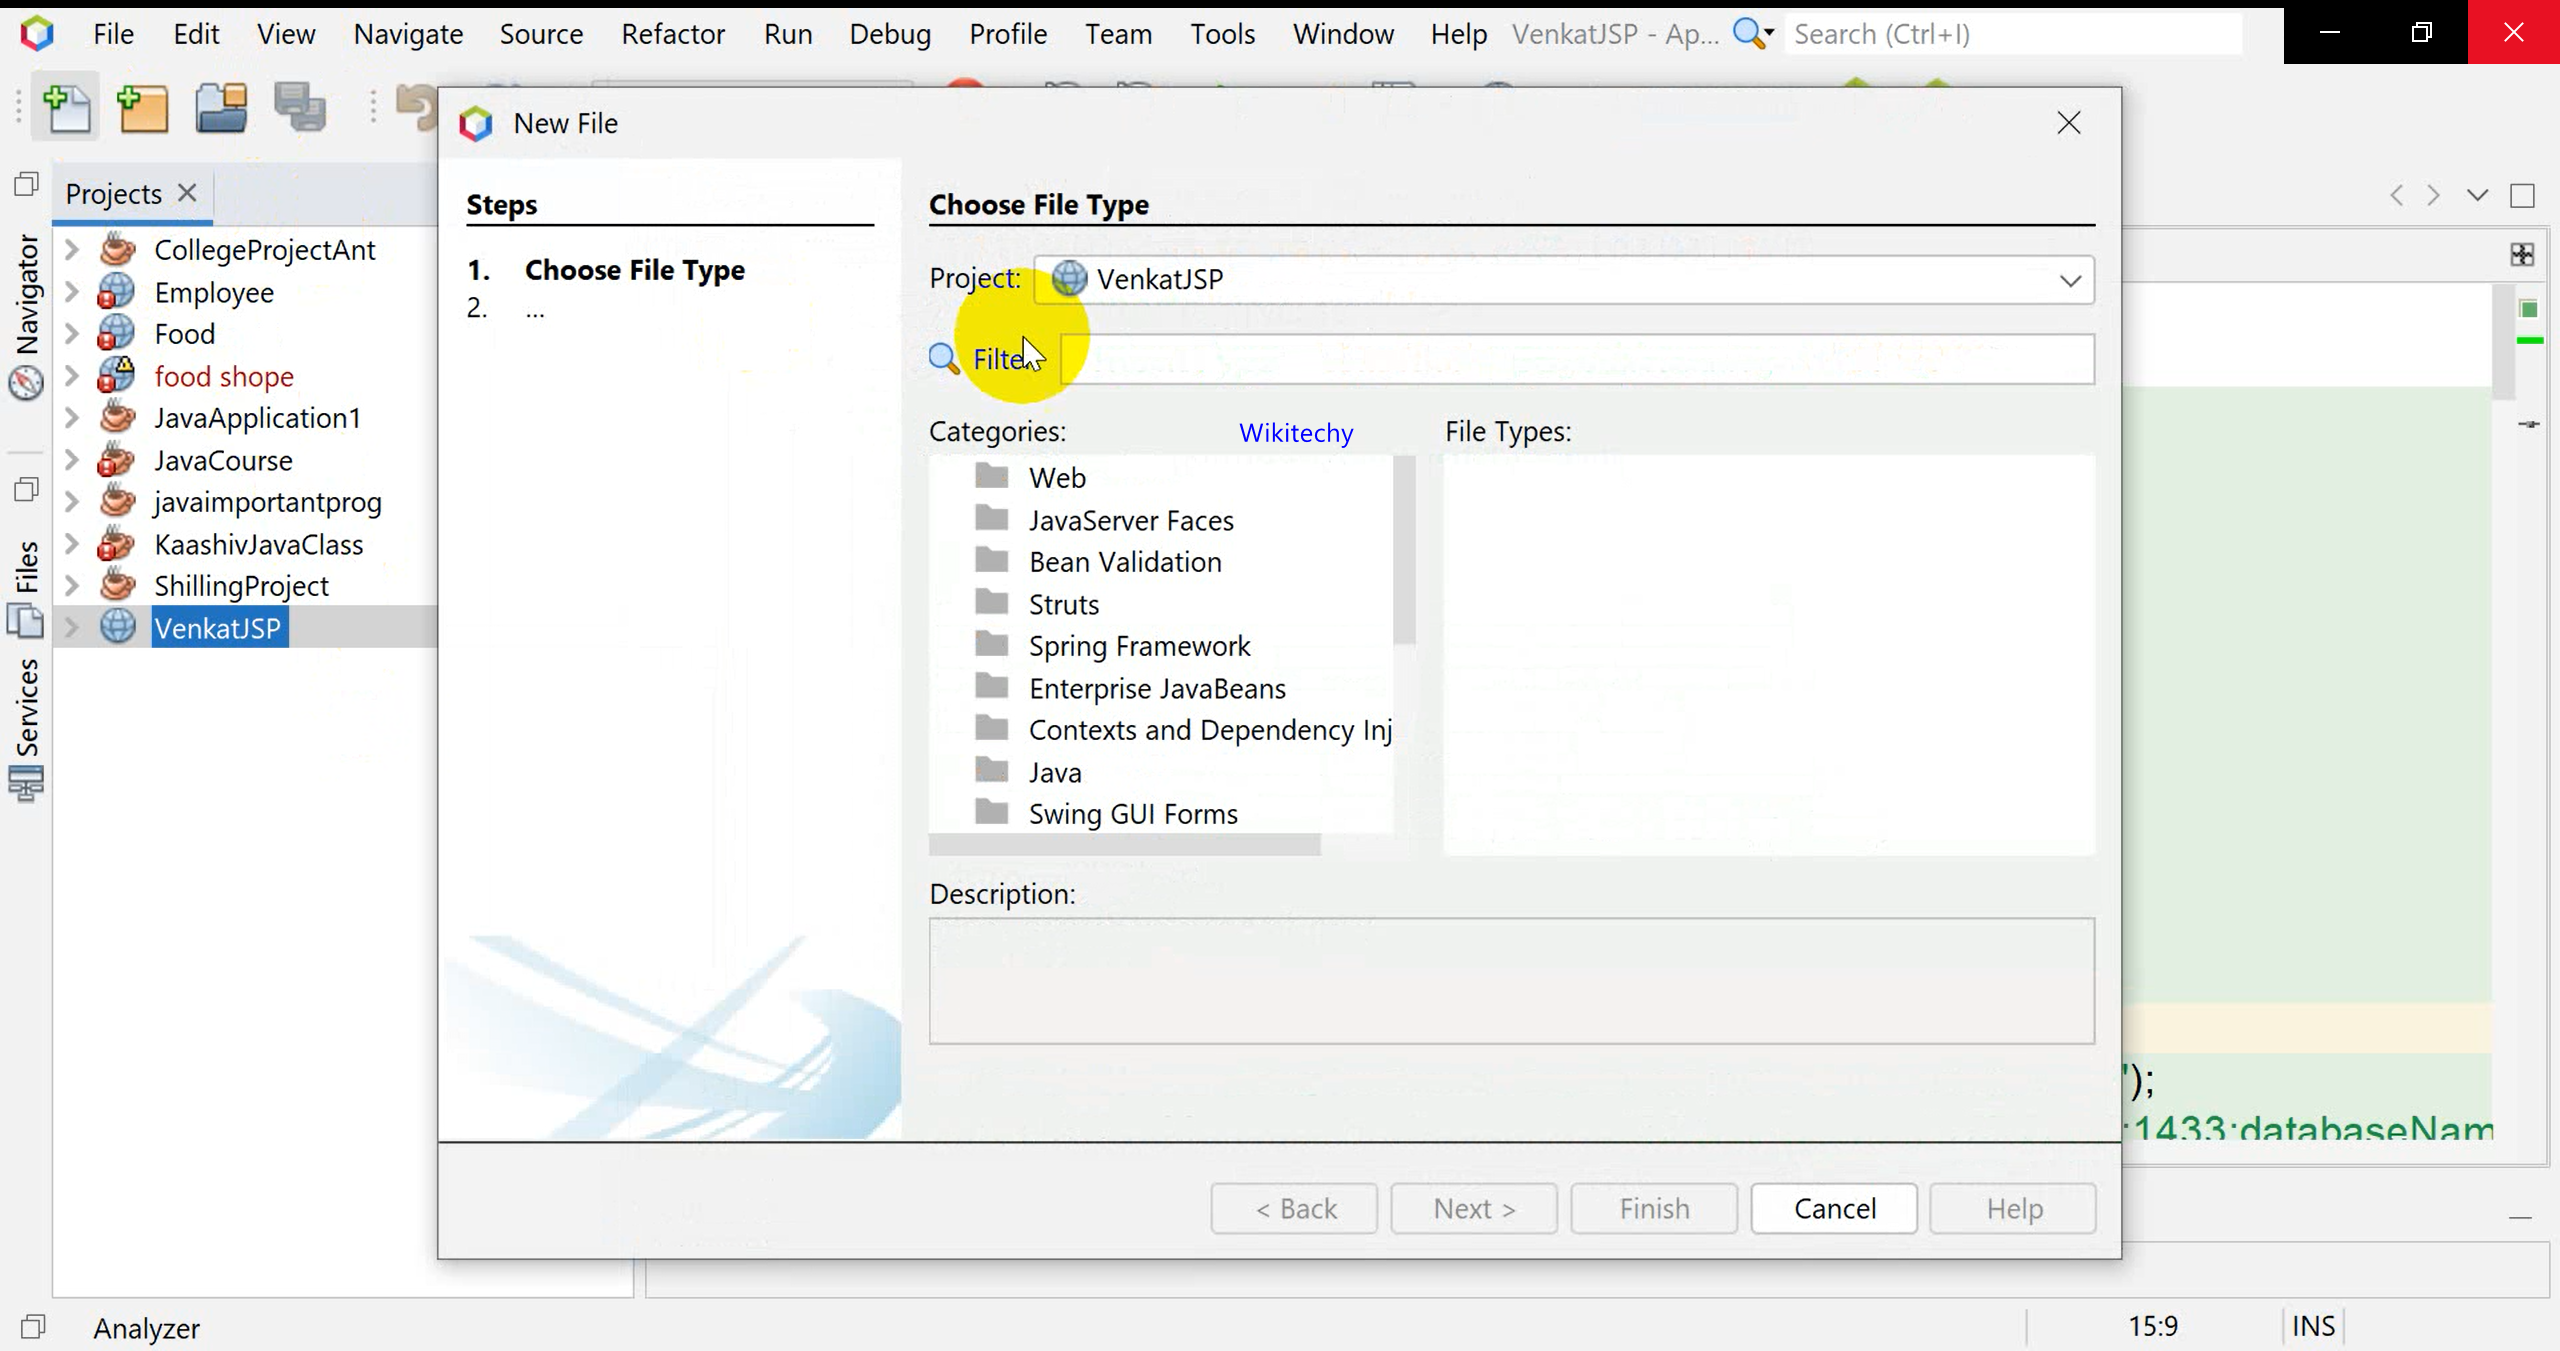Click the Categories vertical scrollbar
The image size is (2560, 1351).
click(x=1404, y=550)
